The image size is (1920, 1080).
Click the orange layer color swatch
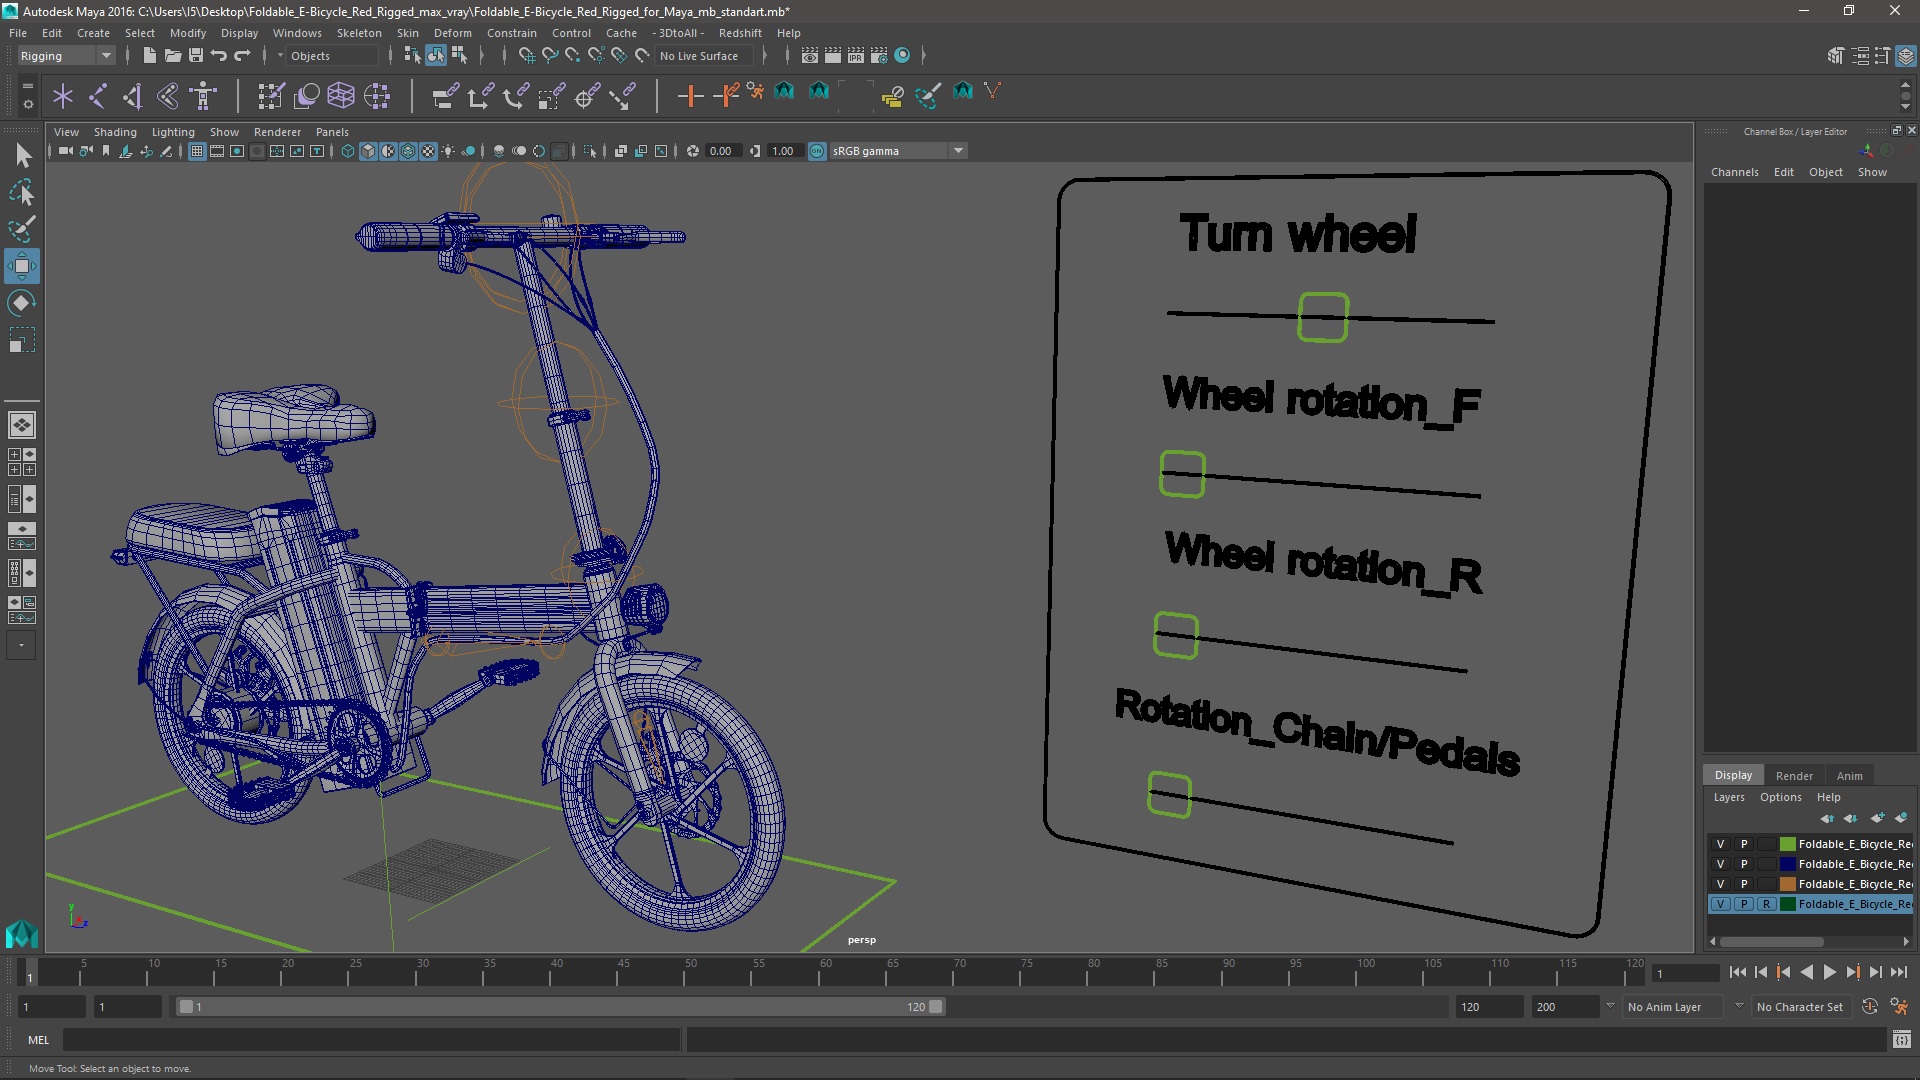pyautogui.click(x=1788, y=884)
